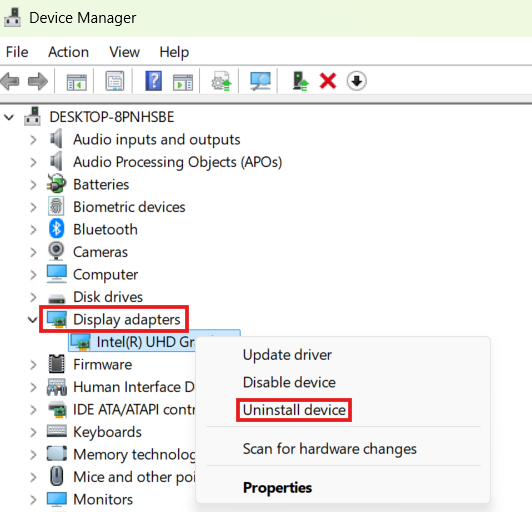The height and width of the screenshot is (512, 532).
Task: Click the blue Help question mark icon
Action: (x=153, y=81)
